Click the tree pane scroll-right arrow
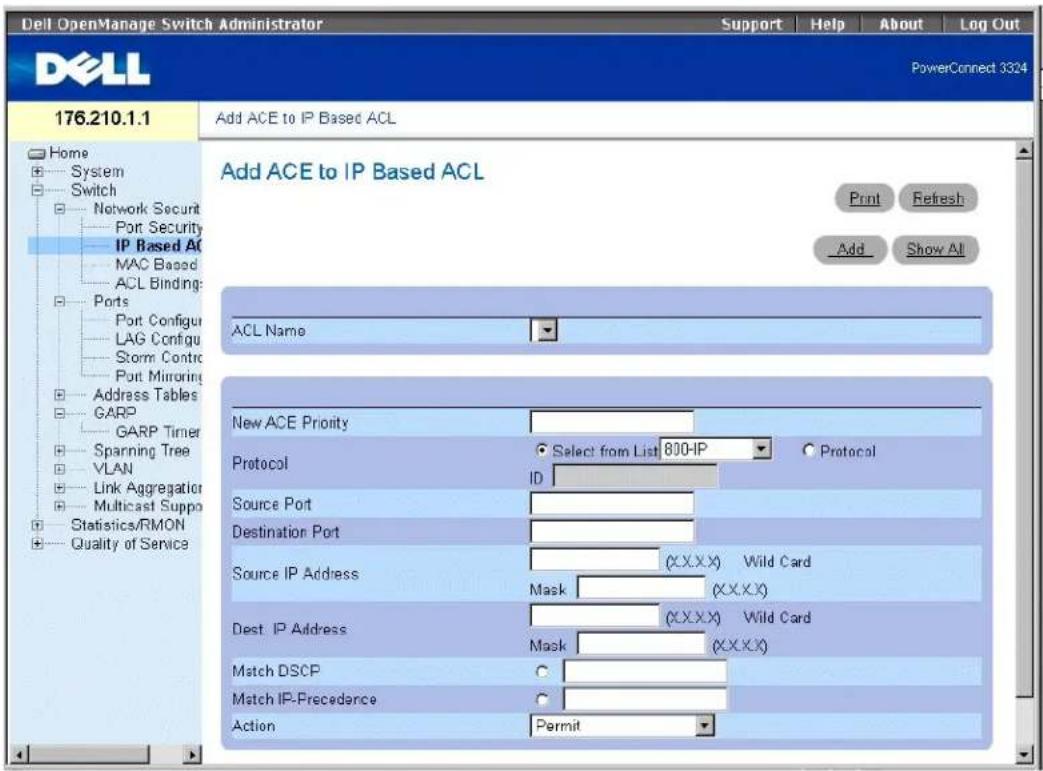1043x771 pixels. (192, 755)
